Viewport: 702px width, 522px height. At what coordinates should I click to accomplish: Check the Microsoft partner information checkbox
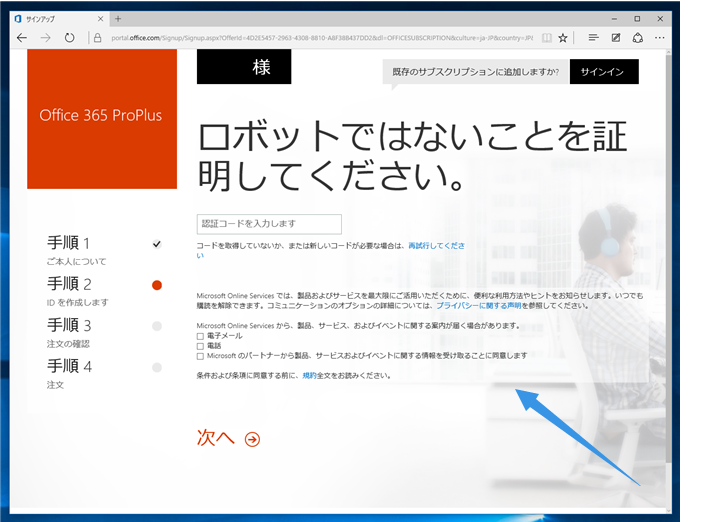pos(200,357)
